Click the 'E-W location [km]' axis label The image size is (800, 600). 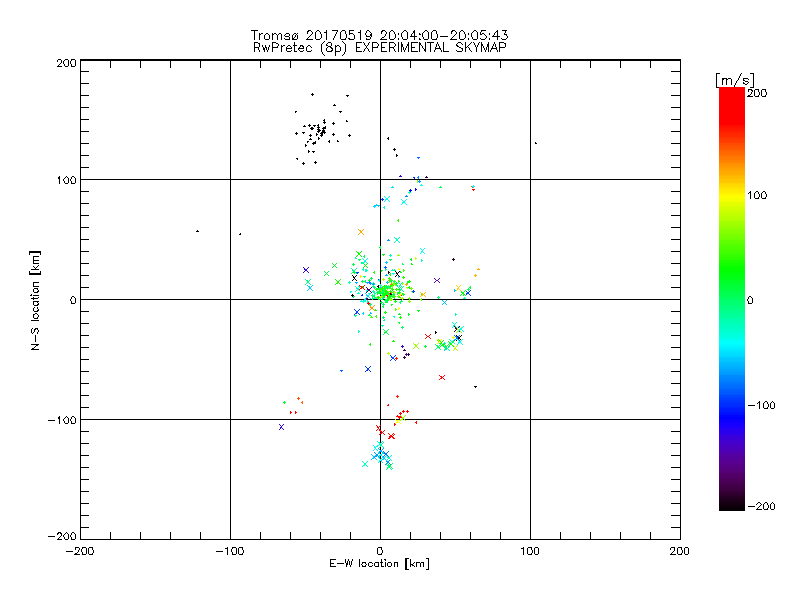380,564
